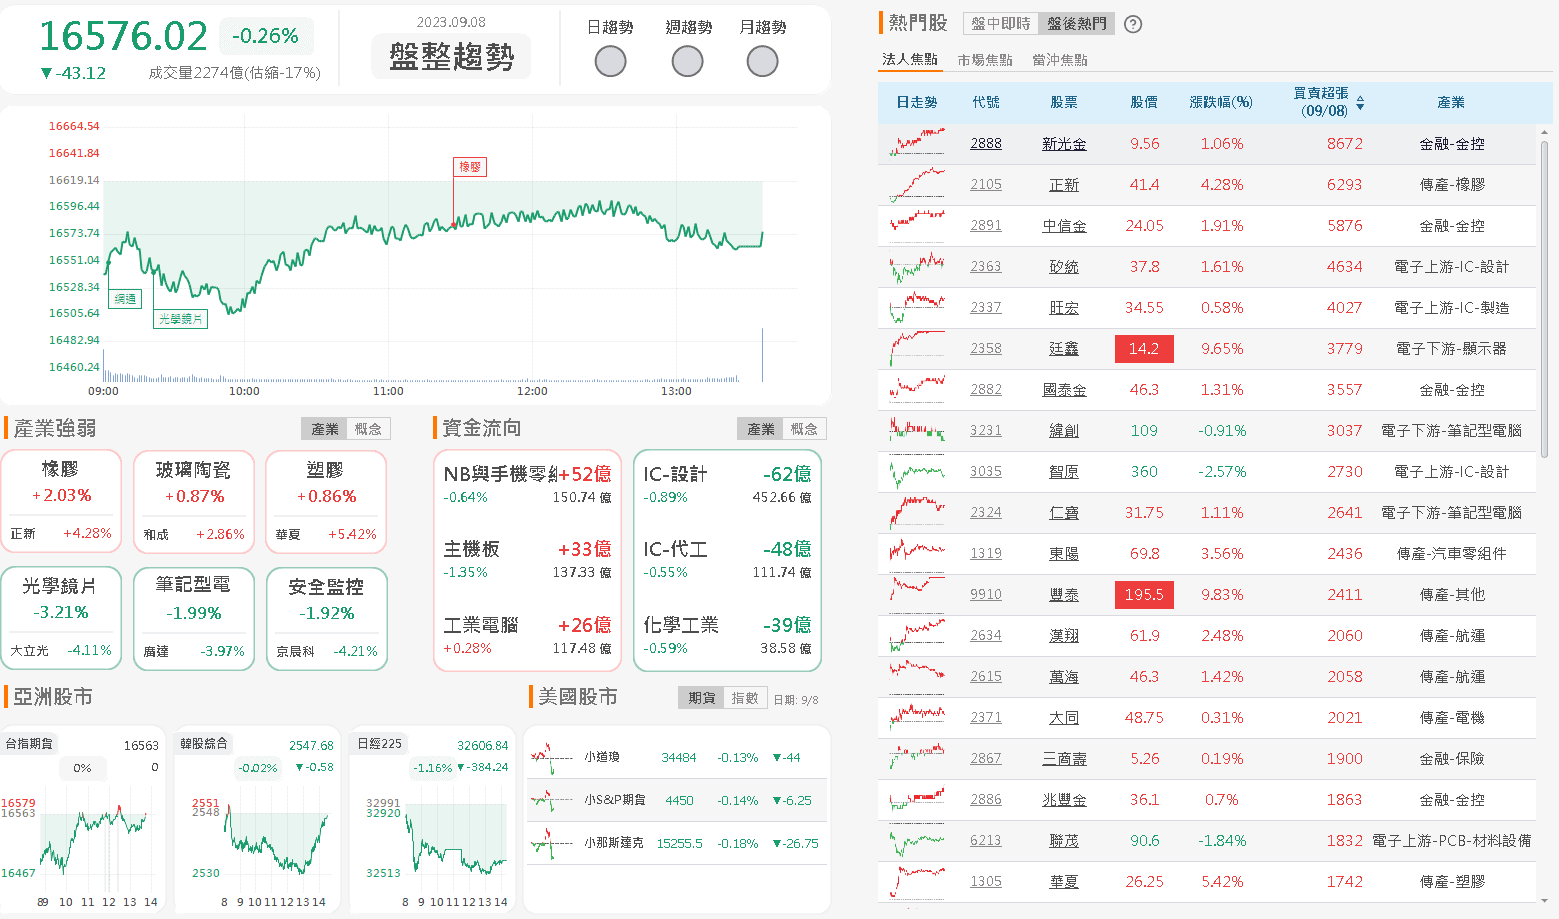This screenshot has height=919, width=1559.
Task: Switch hot stocks to 盤中即時 mode
Action: click(1000, 24)
